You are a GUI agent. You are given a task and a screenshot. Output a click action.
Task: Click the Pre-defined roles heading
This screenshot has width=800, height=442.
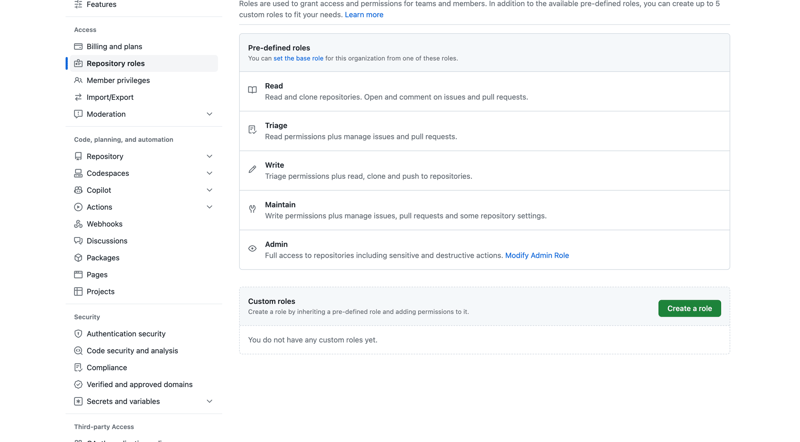point(279,47)
